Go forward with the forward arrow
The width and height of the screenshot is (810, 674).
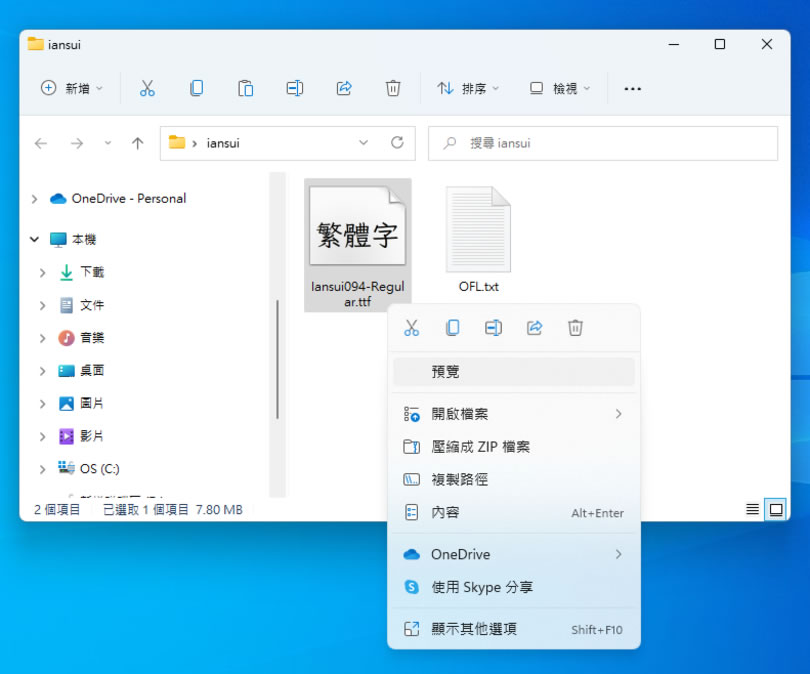(76, 143)
